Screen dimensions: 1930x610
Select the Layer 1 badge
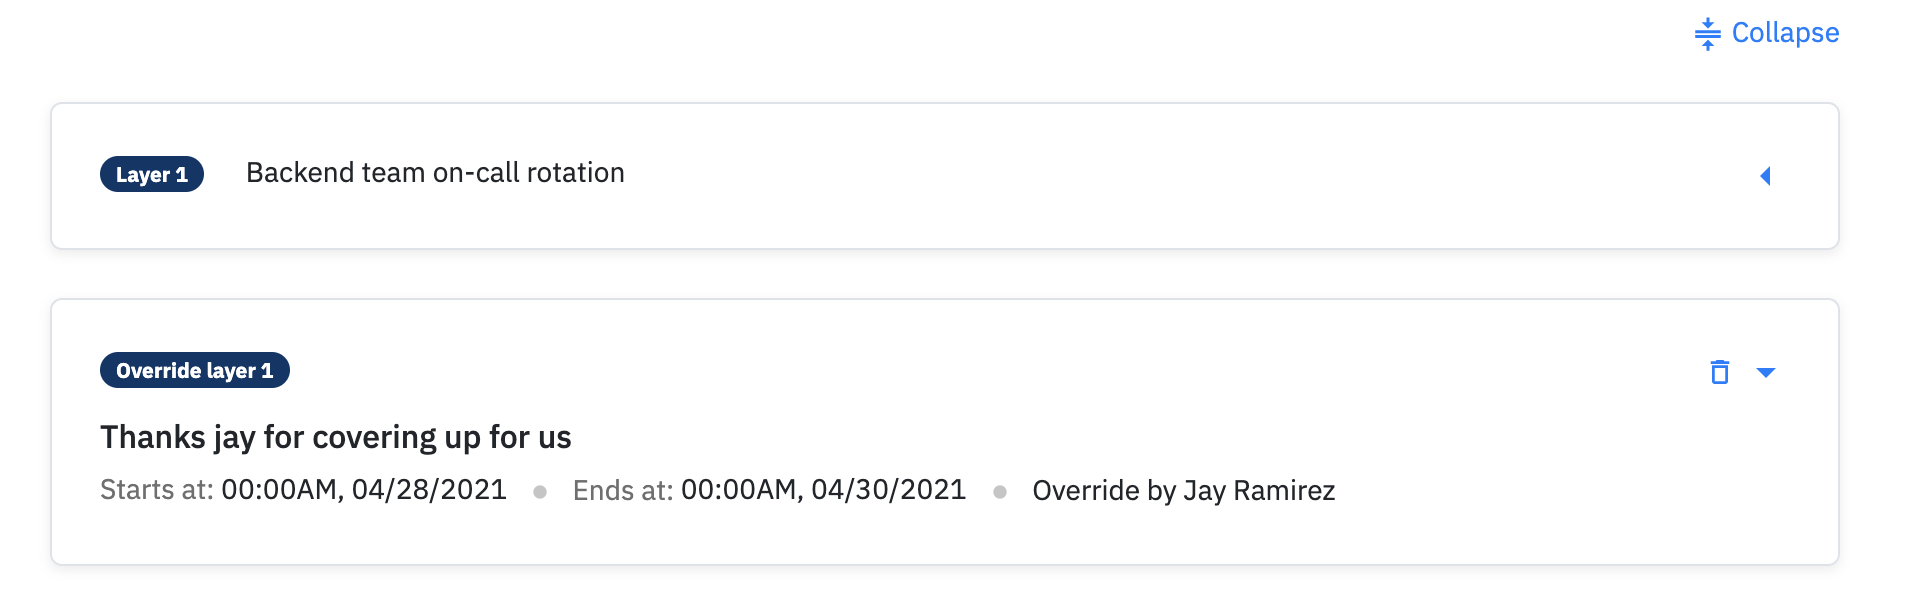[152, 174]
